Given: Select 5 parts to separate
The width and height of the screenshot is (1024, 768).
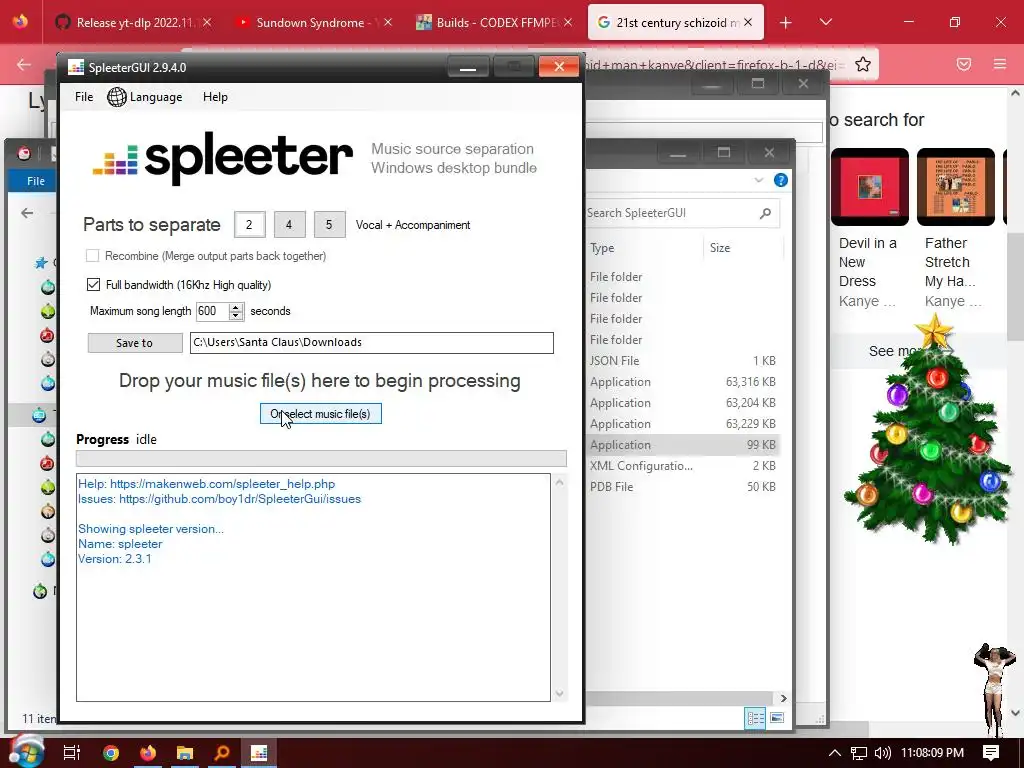Looking at the screenshot, I should pyautogui.click(x=329, y=225).
